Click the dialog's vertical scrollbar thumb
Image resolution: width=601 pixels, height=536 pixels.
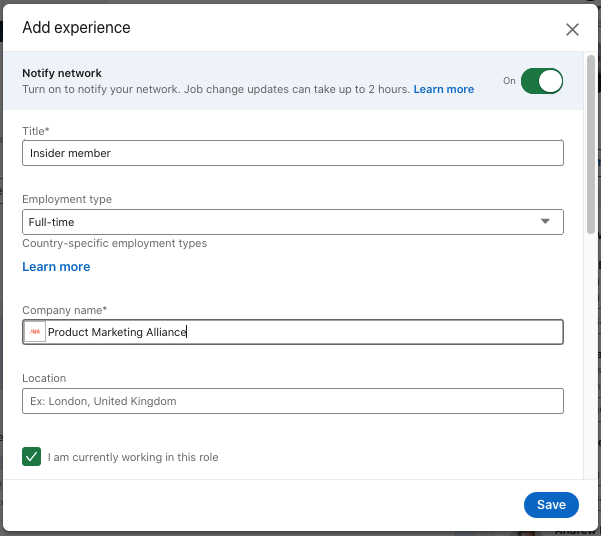pyautogui.click(x=591, y=144)
